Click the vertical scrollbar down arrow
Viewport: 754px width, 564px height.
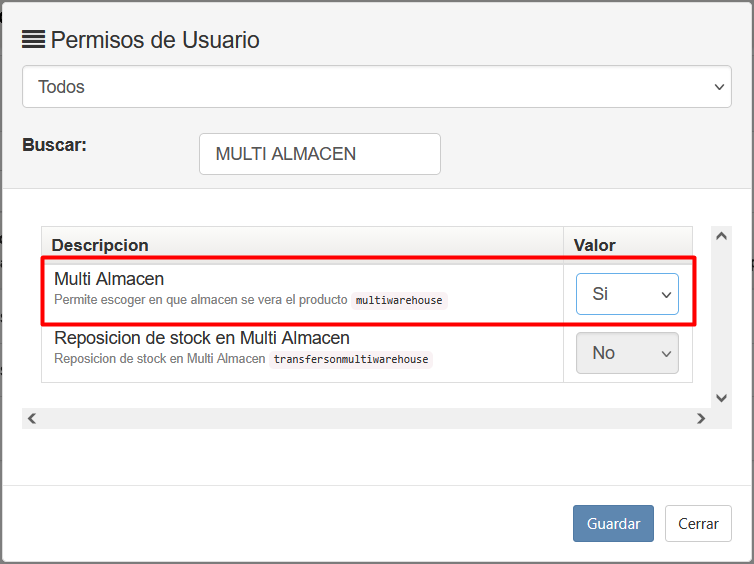(720, 397)
